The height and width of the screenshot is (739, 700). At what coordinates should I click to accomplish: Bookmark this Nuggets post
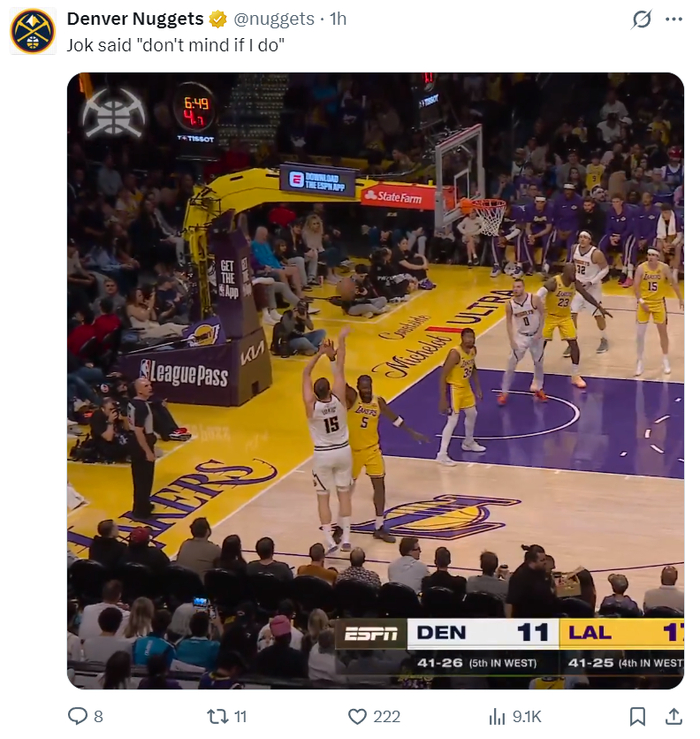pyautogui.click(x=638, y=716)
